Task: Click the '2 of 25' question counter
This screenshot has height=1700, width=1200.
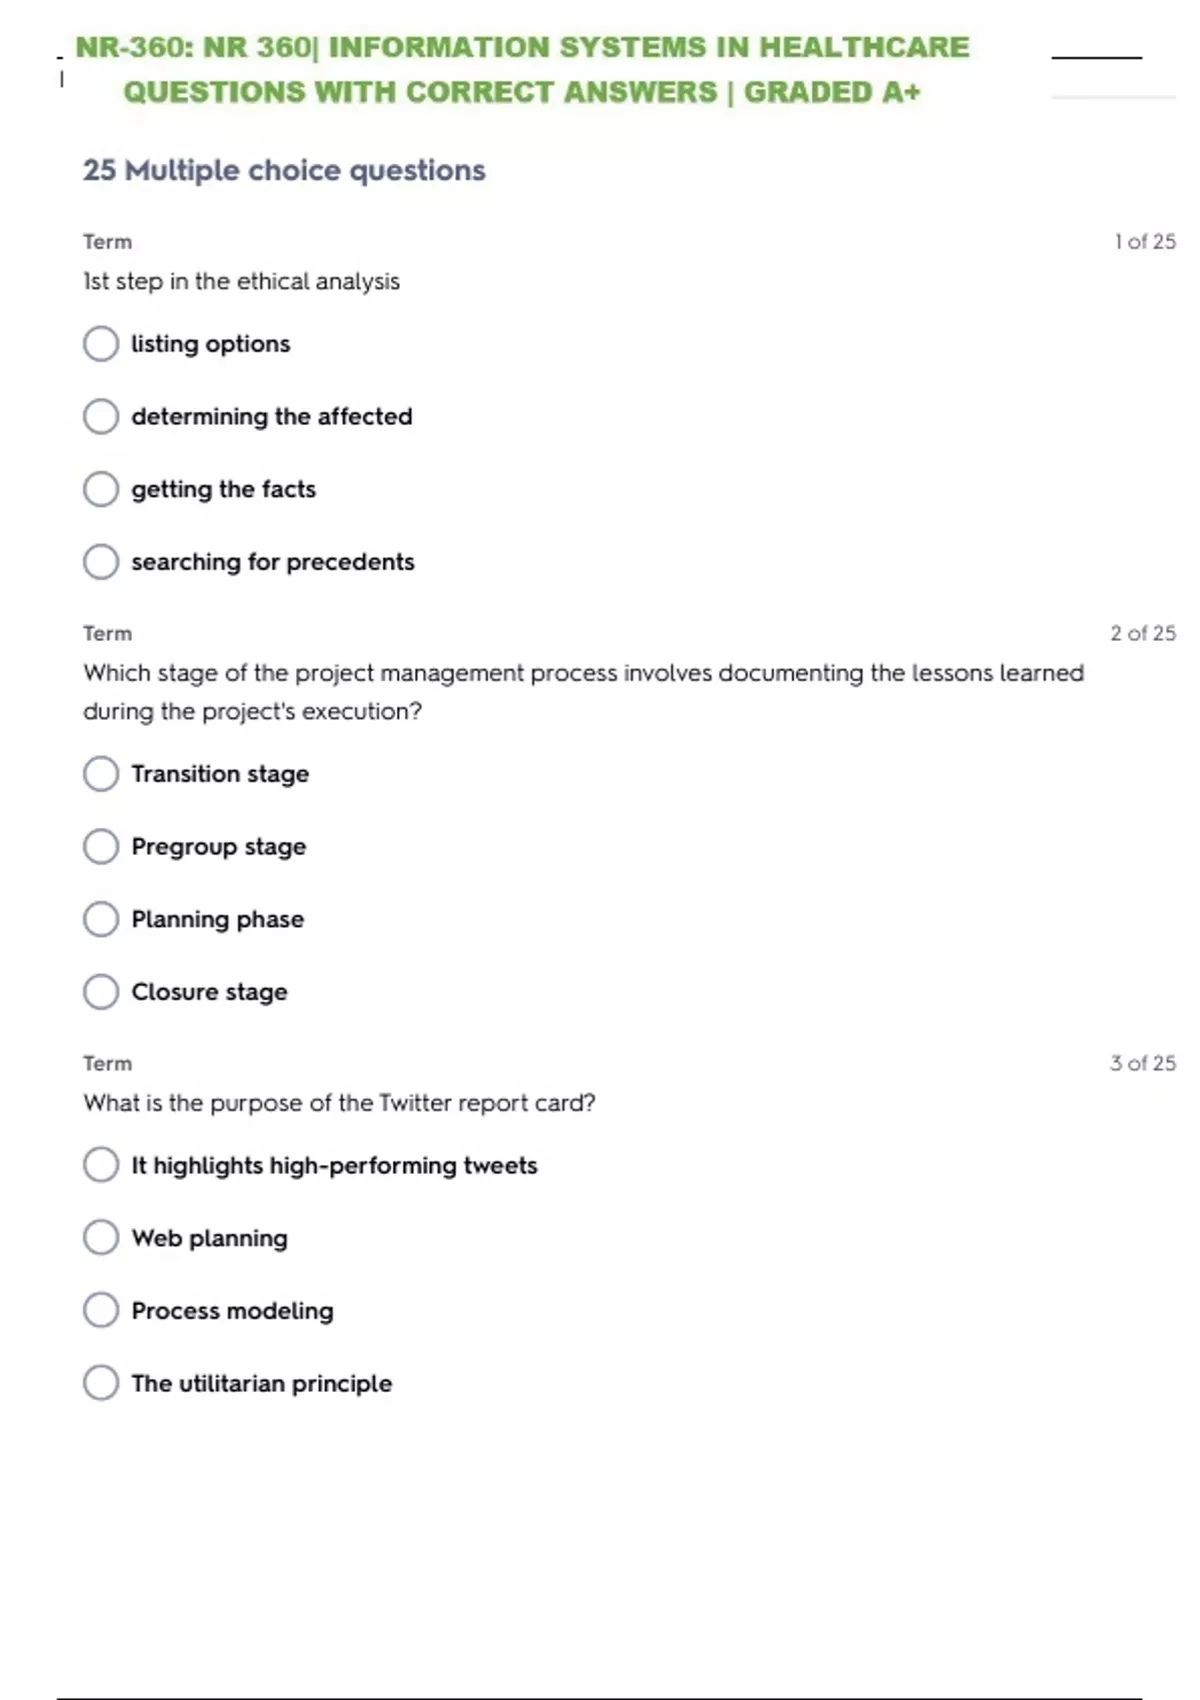Action: pyautogui.click(x=1142, y=633)
